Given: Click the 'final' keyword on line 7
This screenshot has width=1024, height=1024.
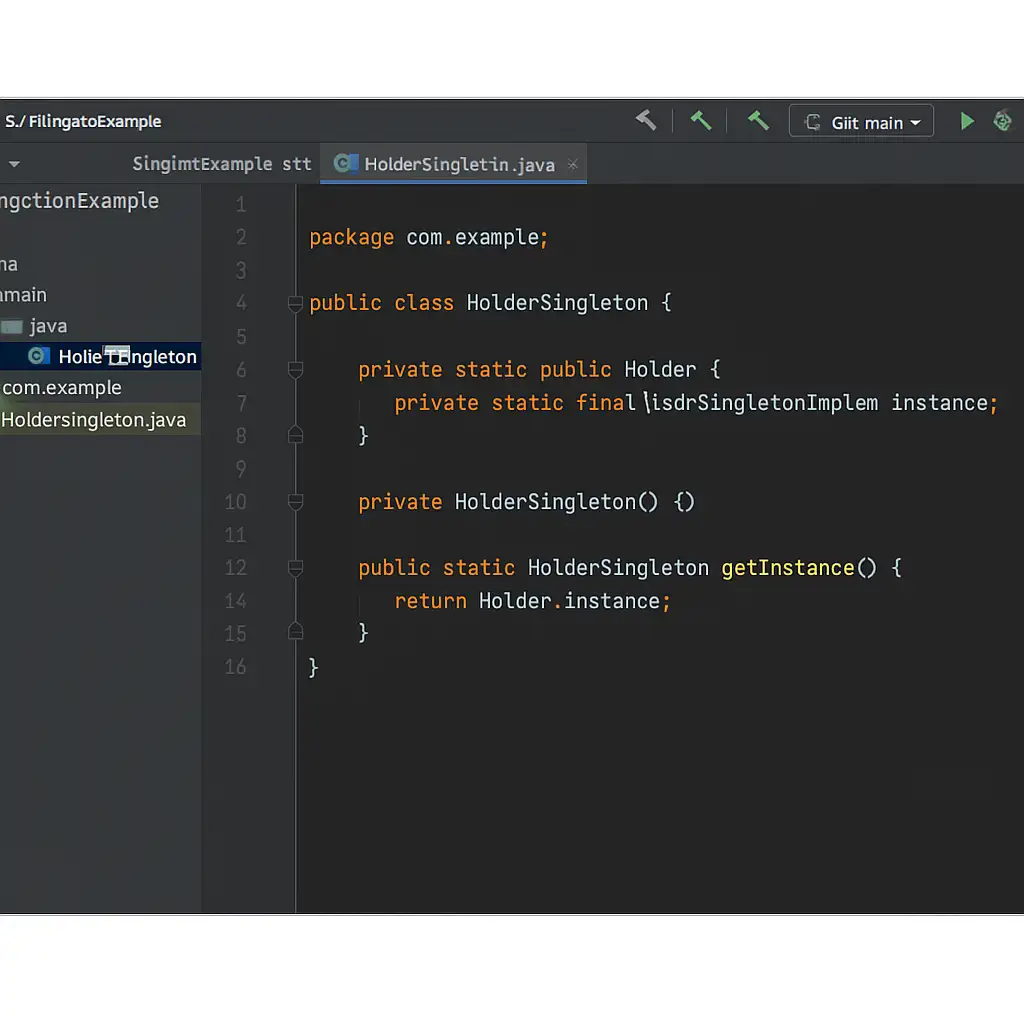Looking at the screenshot, I should 605,402.
